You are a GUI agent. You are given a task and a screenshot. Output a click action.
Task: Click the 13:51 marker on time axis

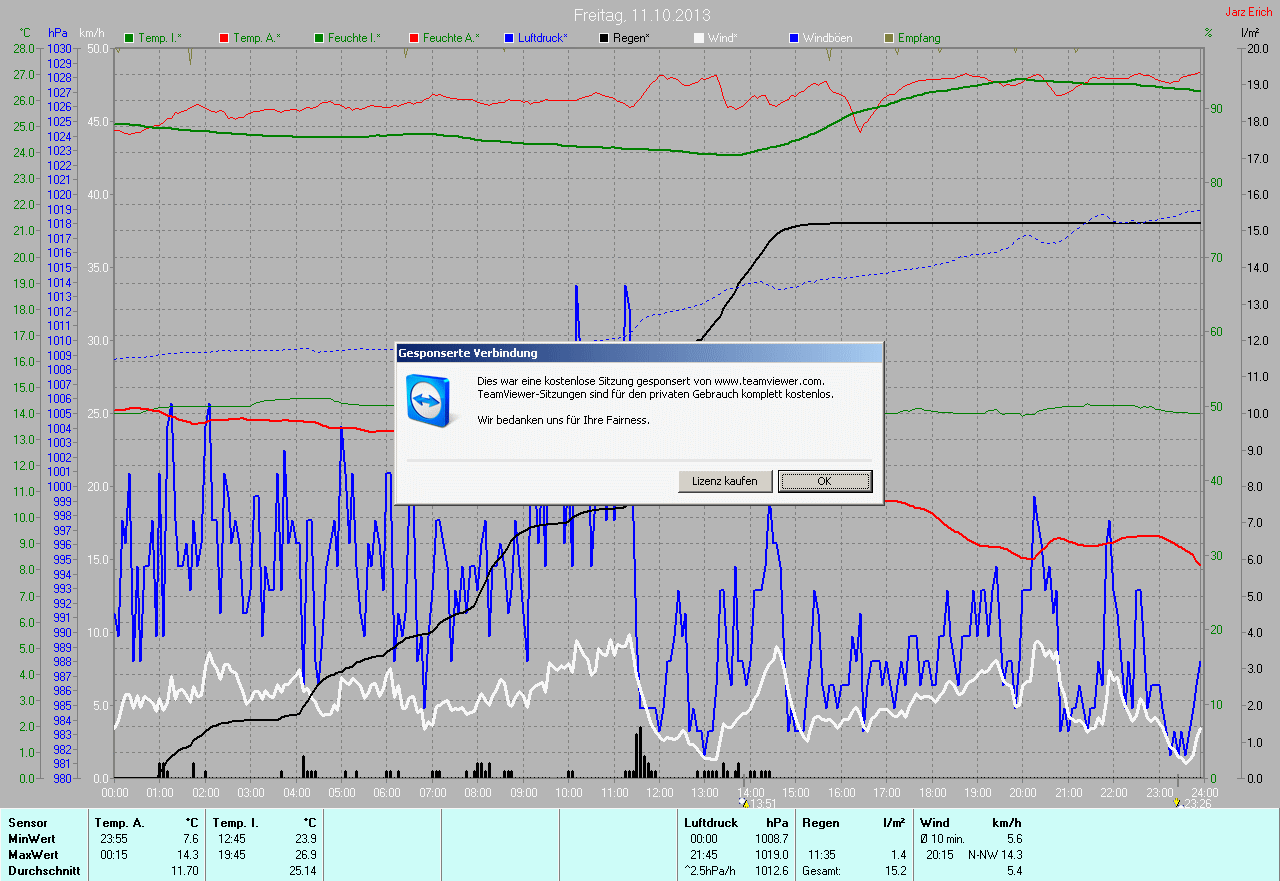click(763, 803)
